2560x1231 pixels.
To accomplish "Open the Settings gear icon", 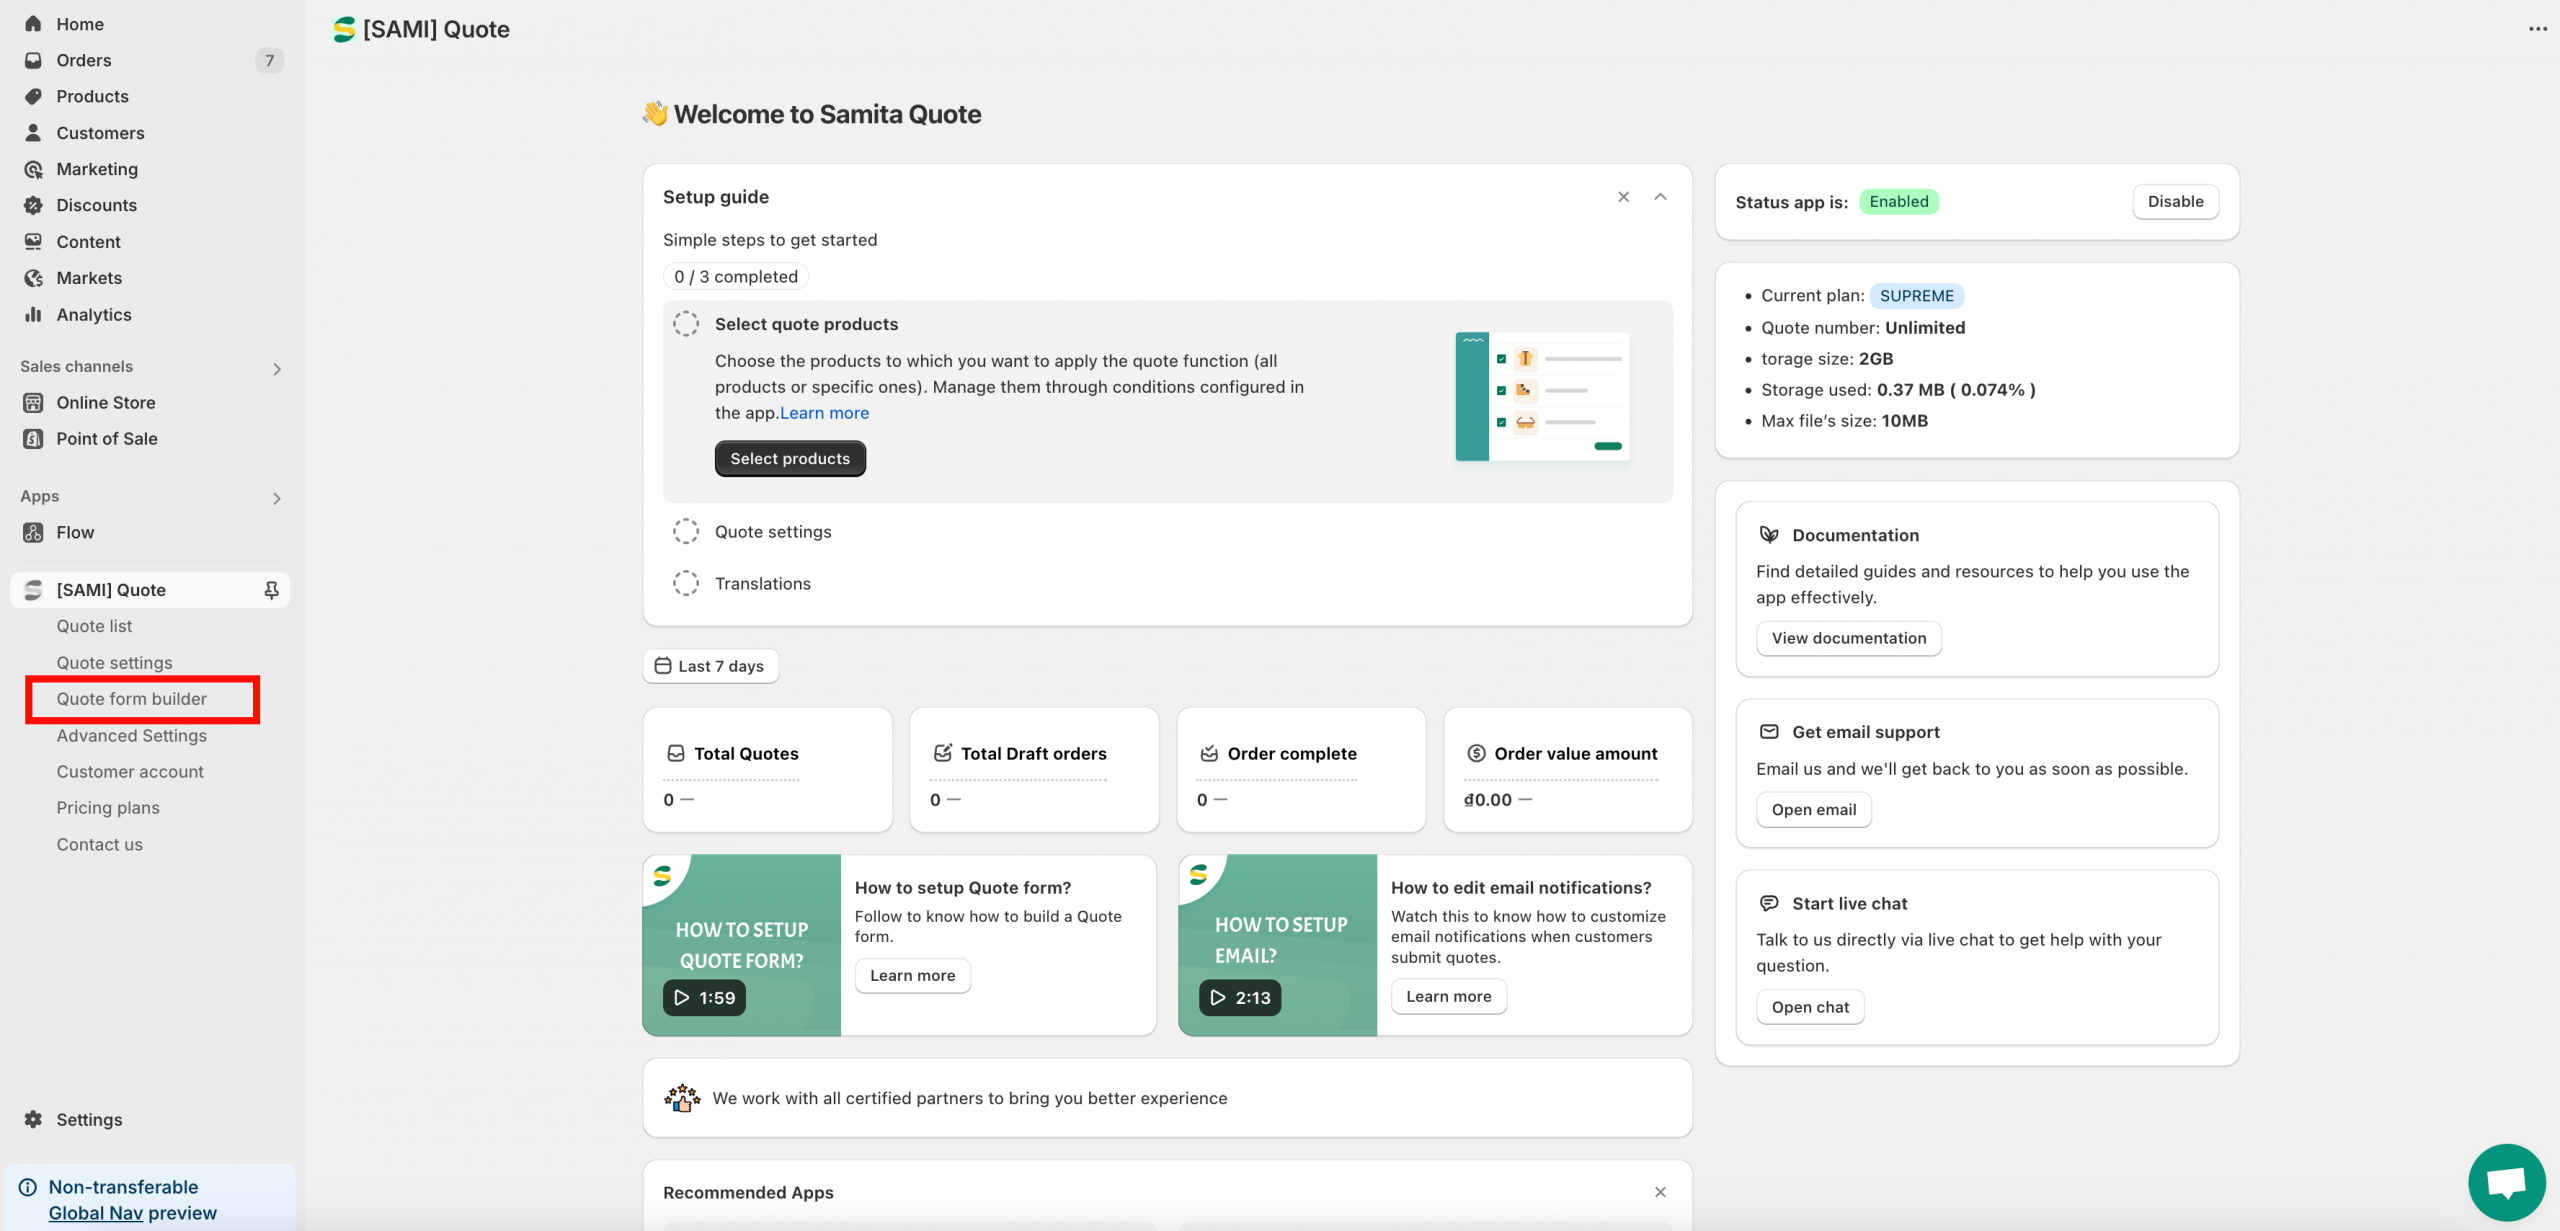I will point(33,1119).
